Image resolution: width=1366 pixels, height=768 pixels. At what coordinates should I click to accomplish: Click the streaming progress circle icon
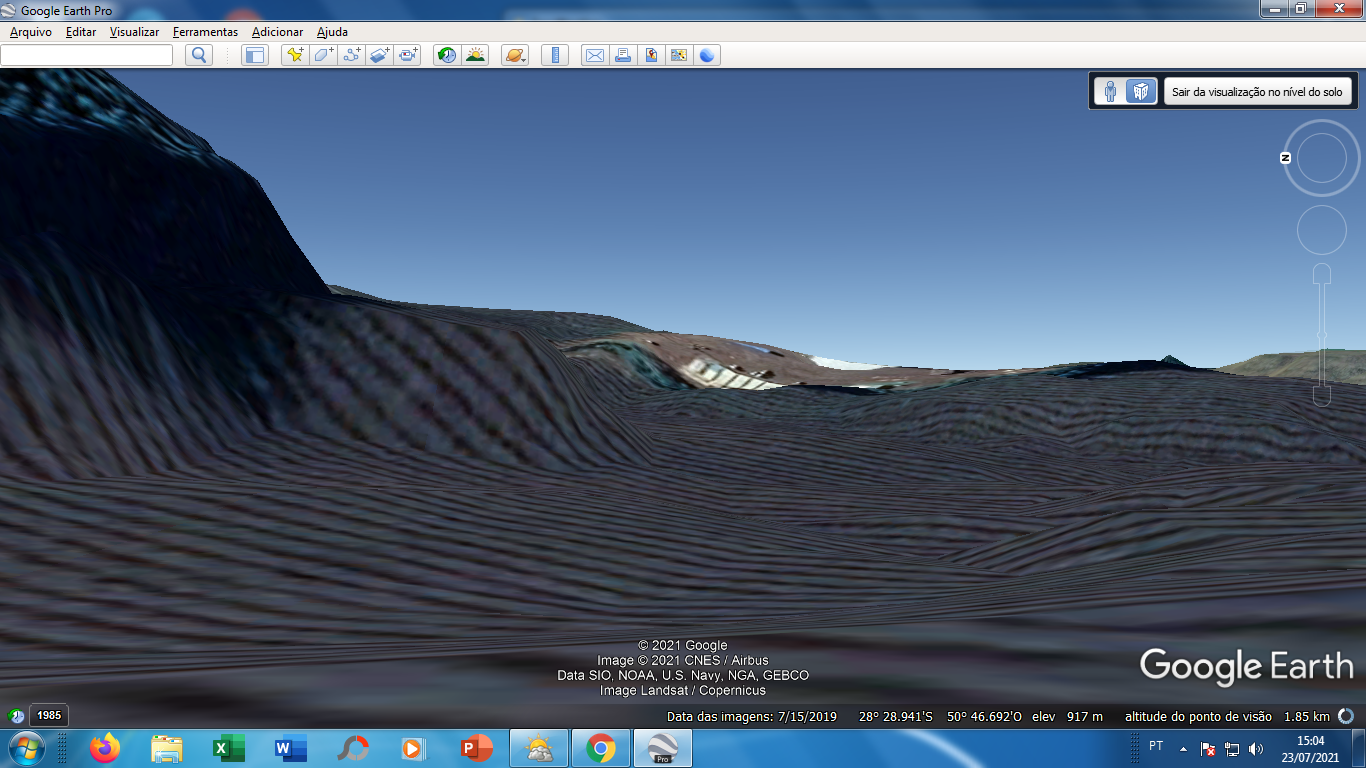1347,716
